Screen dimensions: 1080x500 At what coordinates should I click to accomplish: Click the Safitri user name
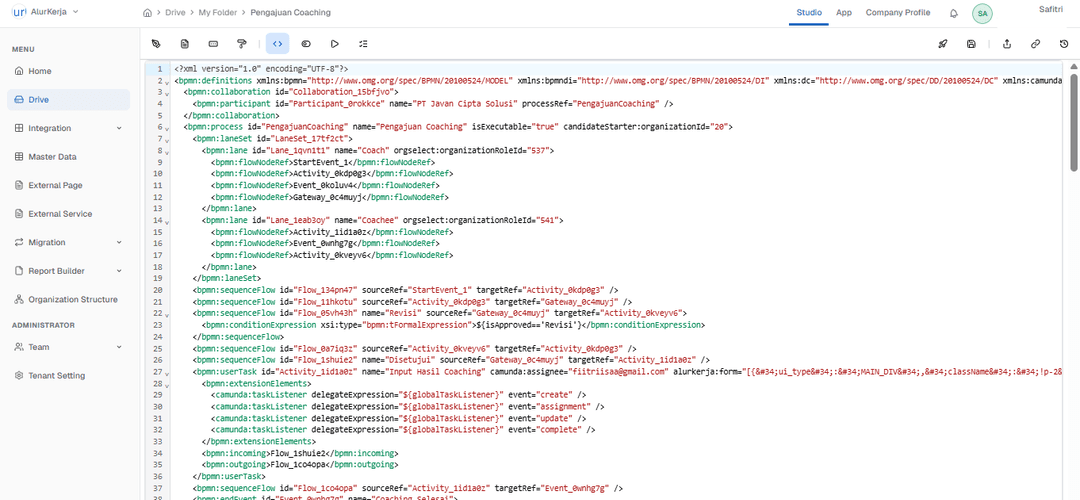click(1051, 9)
